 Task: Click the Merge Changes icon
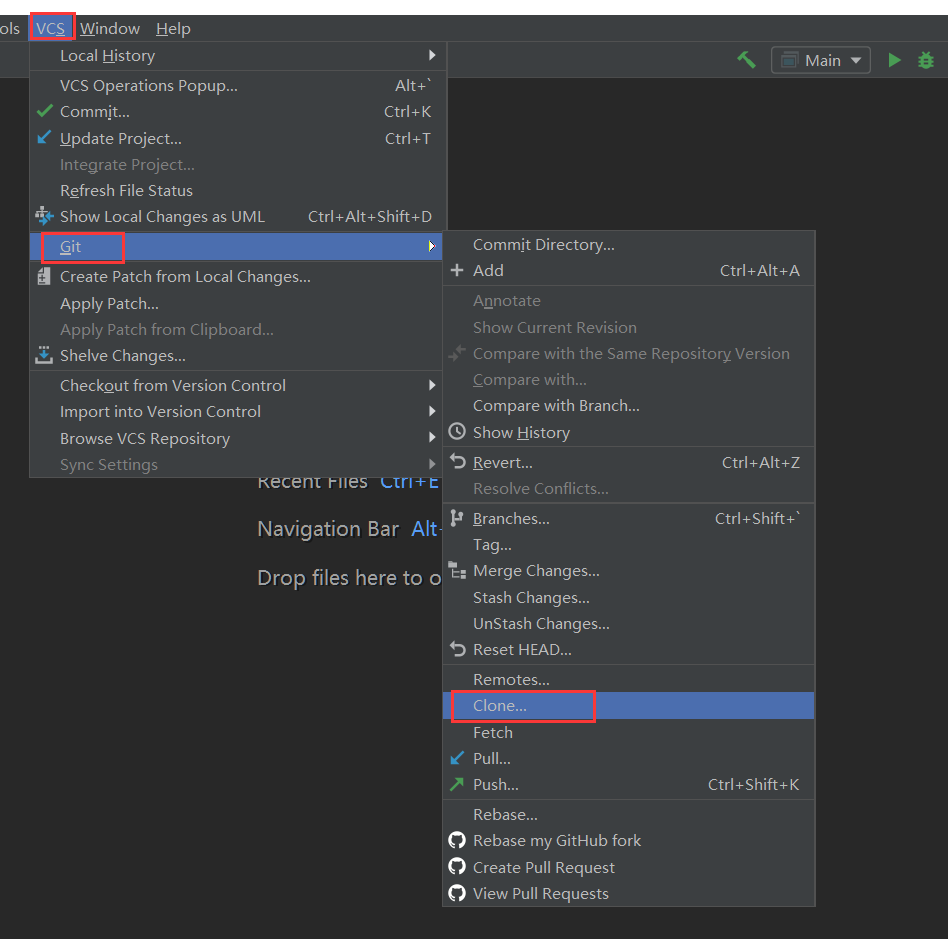[458, 570]
